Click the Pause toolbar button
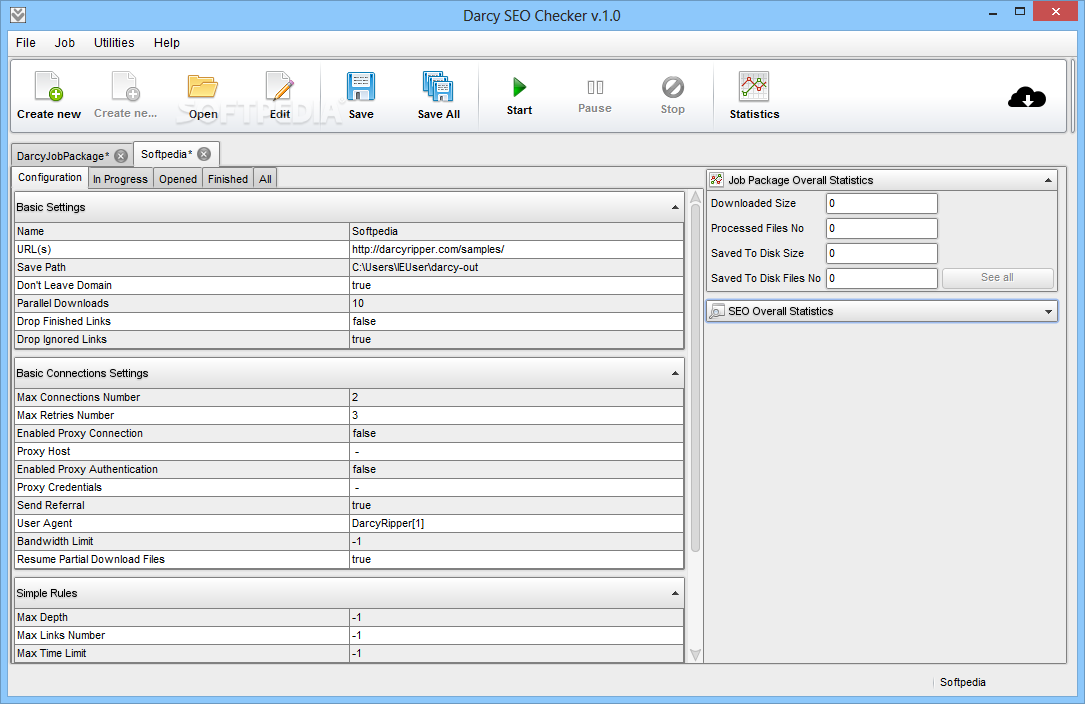 pos(594,95)
